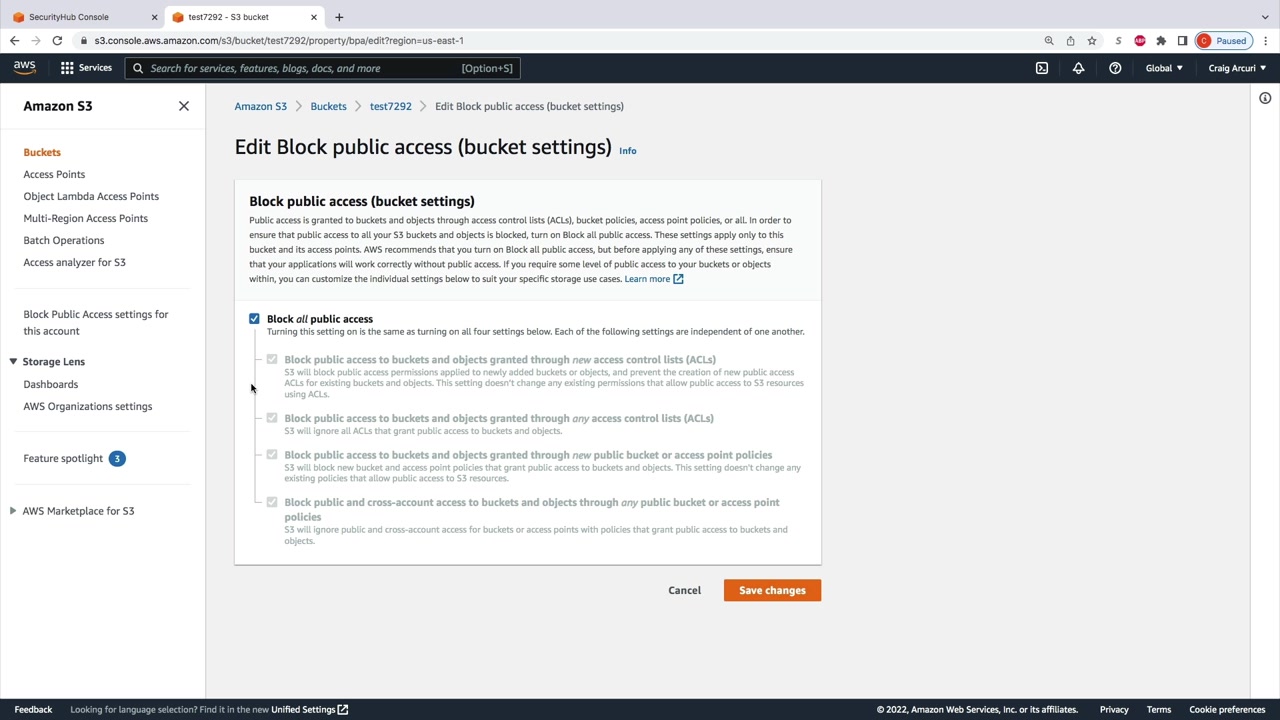Click the zoom magnifier icon in address bar
The image size is (1280, 720).
click(1049, 41)
